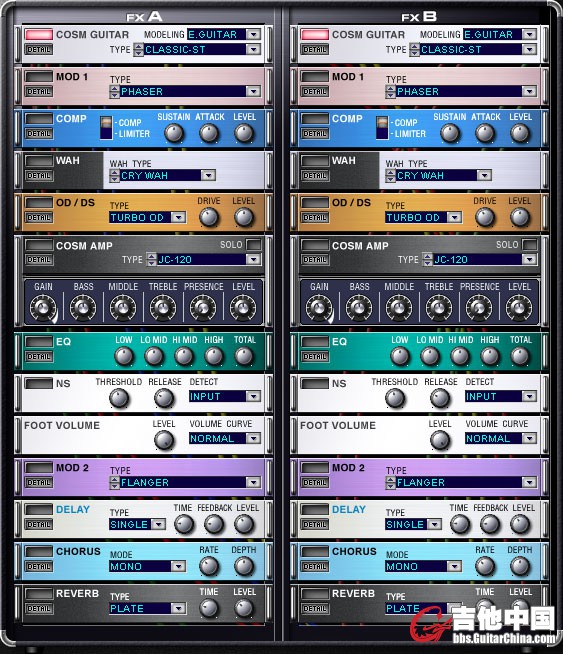Enable NS noise suppressor in FX A
The height and width of the screenshot is (654, 563).
39,383
